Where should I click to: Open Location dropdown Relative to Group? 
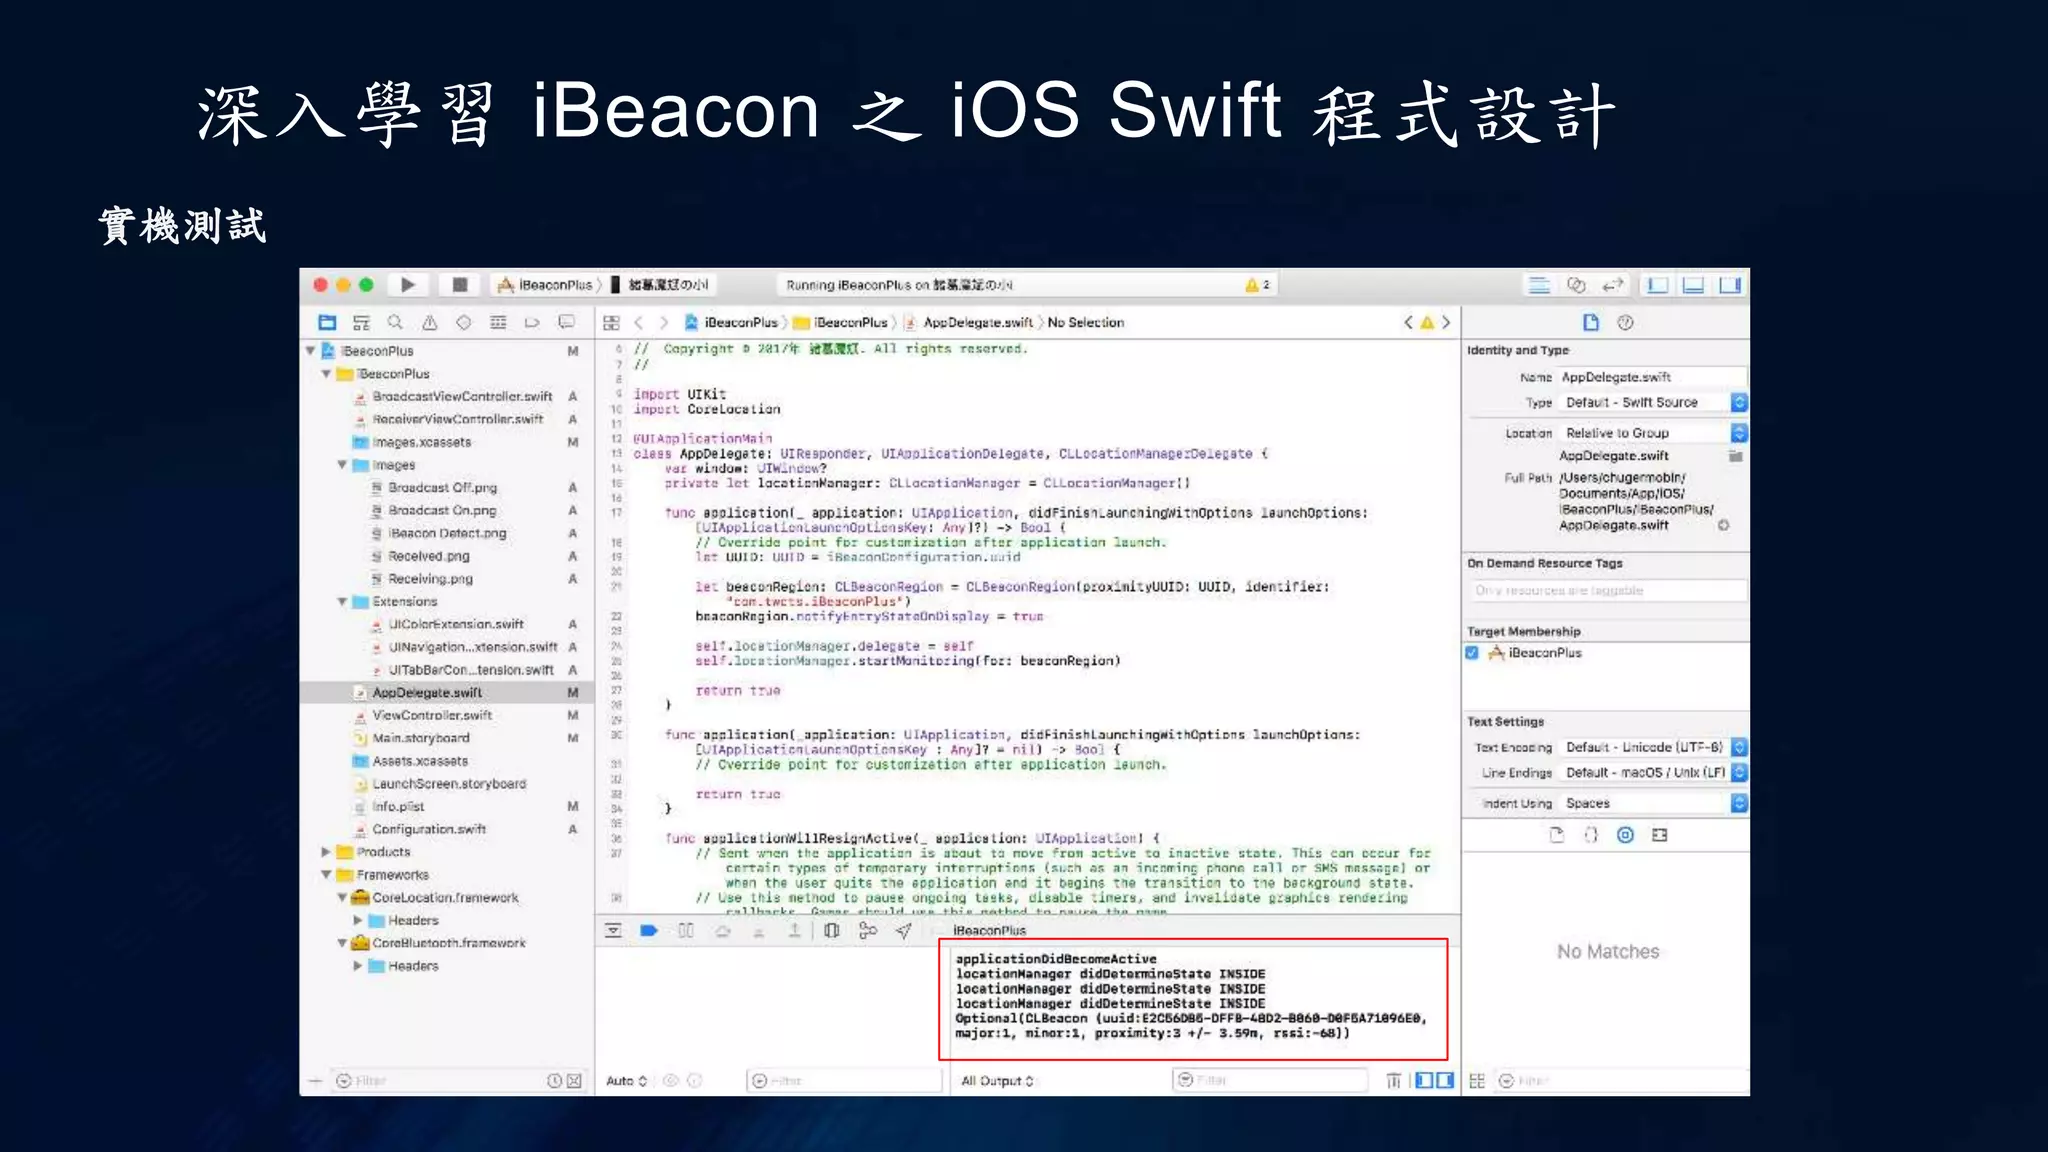pyautogui.click(x=1653, y=433)
